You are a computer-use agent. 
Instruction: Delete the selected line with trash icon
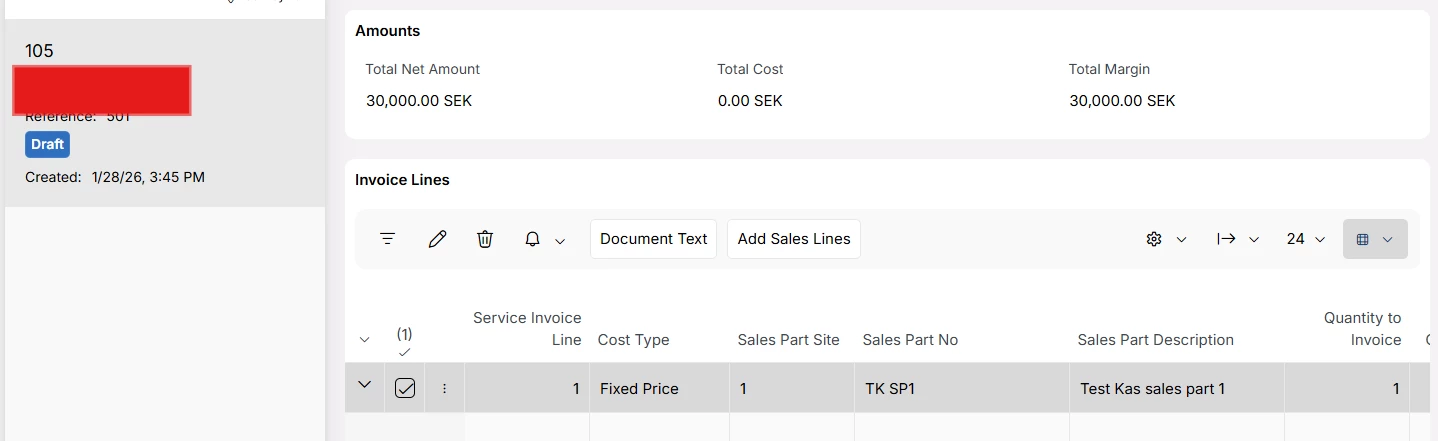click(485, 239)
